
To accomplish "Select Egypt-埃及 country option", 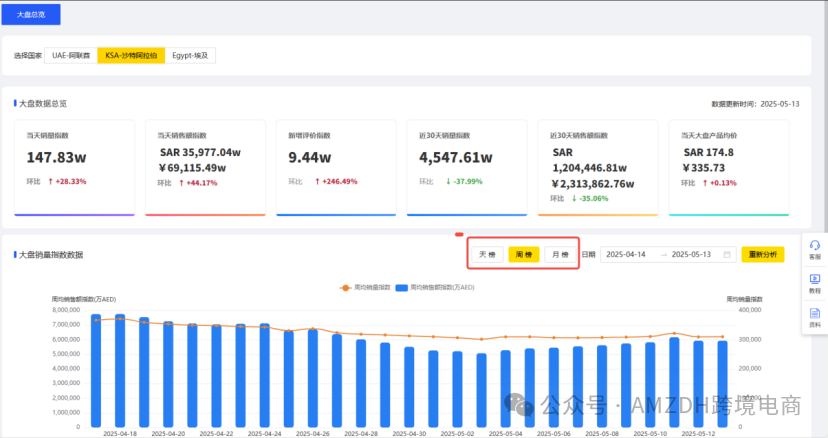I will pos(191,56).
